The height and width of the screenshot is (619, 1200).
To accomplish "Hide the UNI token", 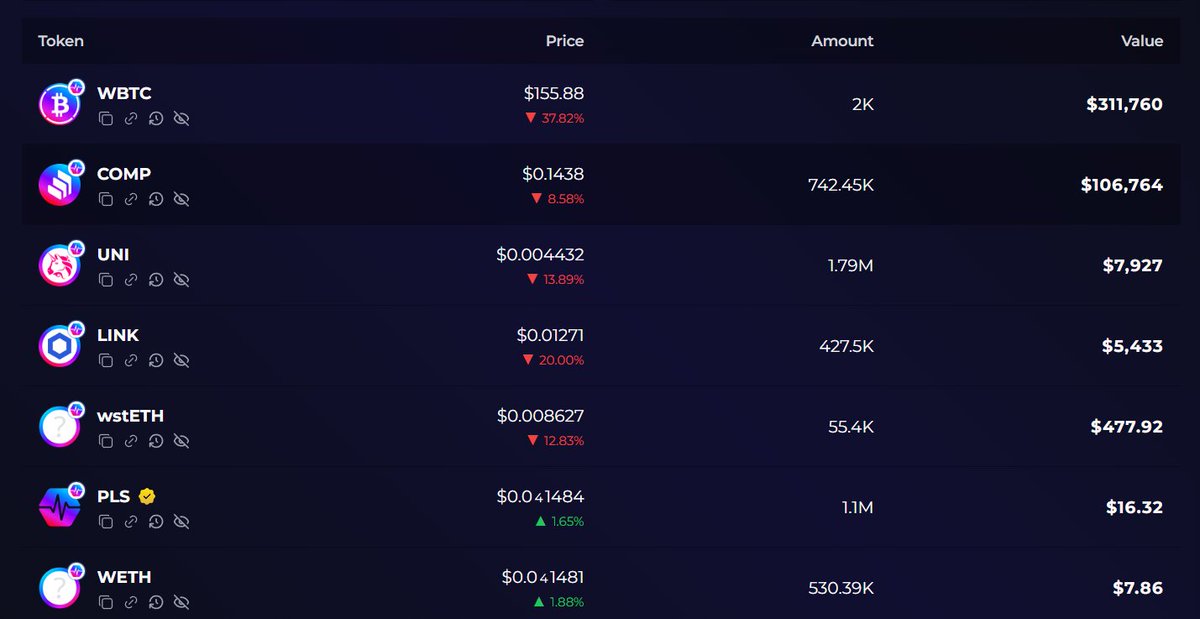I will click(181, 280).
